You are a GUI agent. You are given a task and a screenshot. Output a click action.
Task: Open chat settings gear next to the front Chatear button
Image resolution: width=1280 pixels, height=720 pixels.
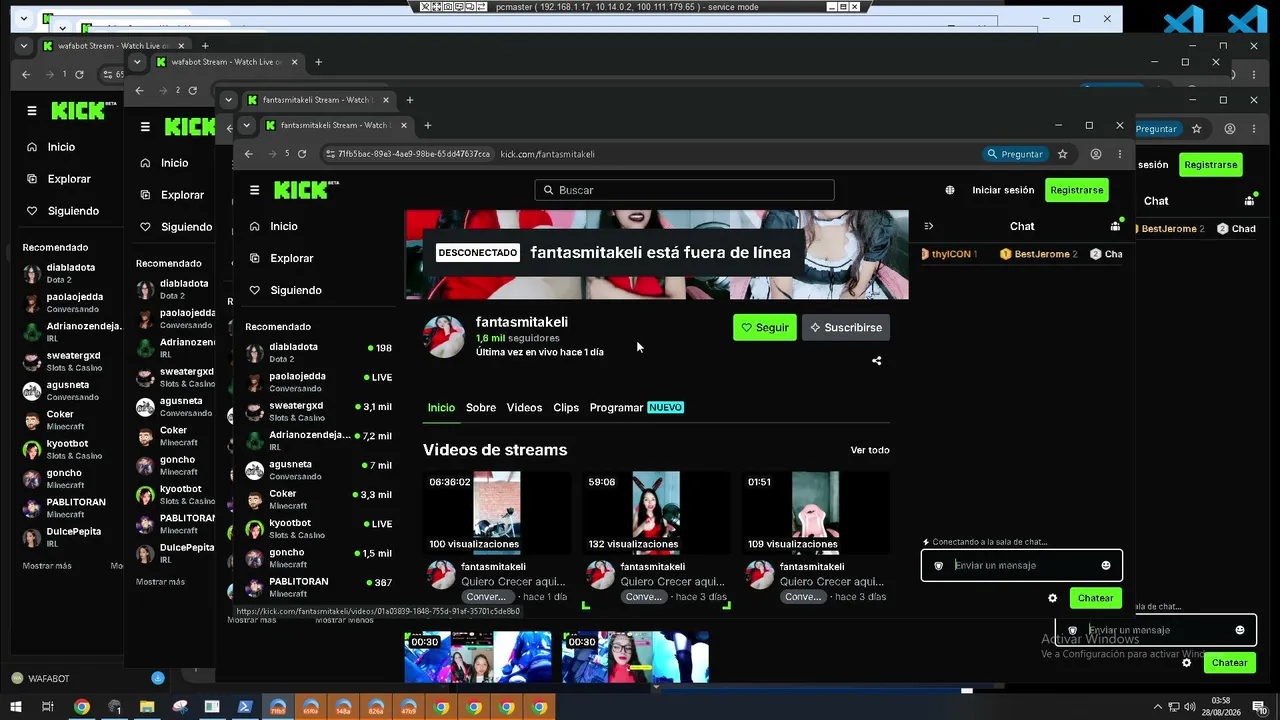[x=1052, y=598]
